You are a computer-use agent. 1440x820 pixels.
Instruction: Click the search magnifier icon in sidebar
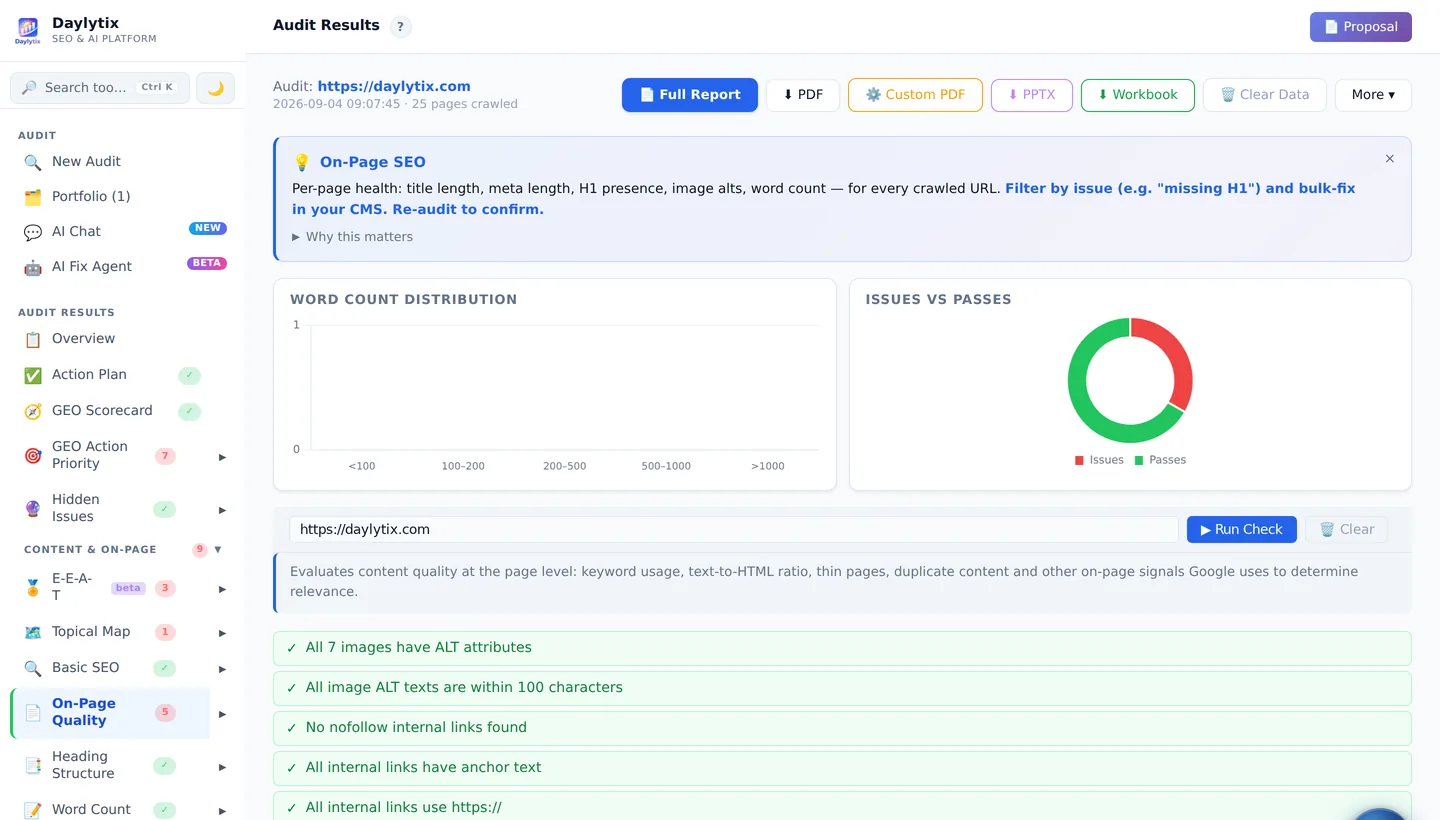29,88
